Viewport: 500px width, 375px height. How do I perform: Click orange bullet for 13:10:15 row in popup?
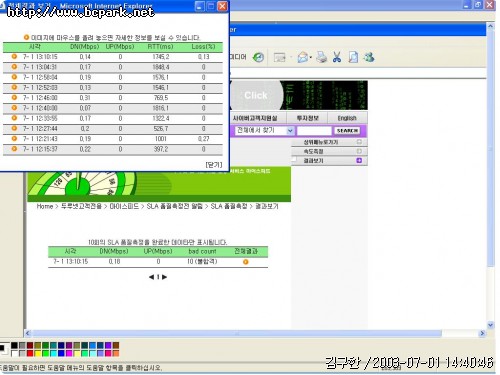(x=14, y=57)
